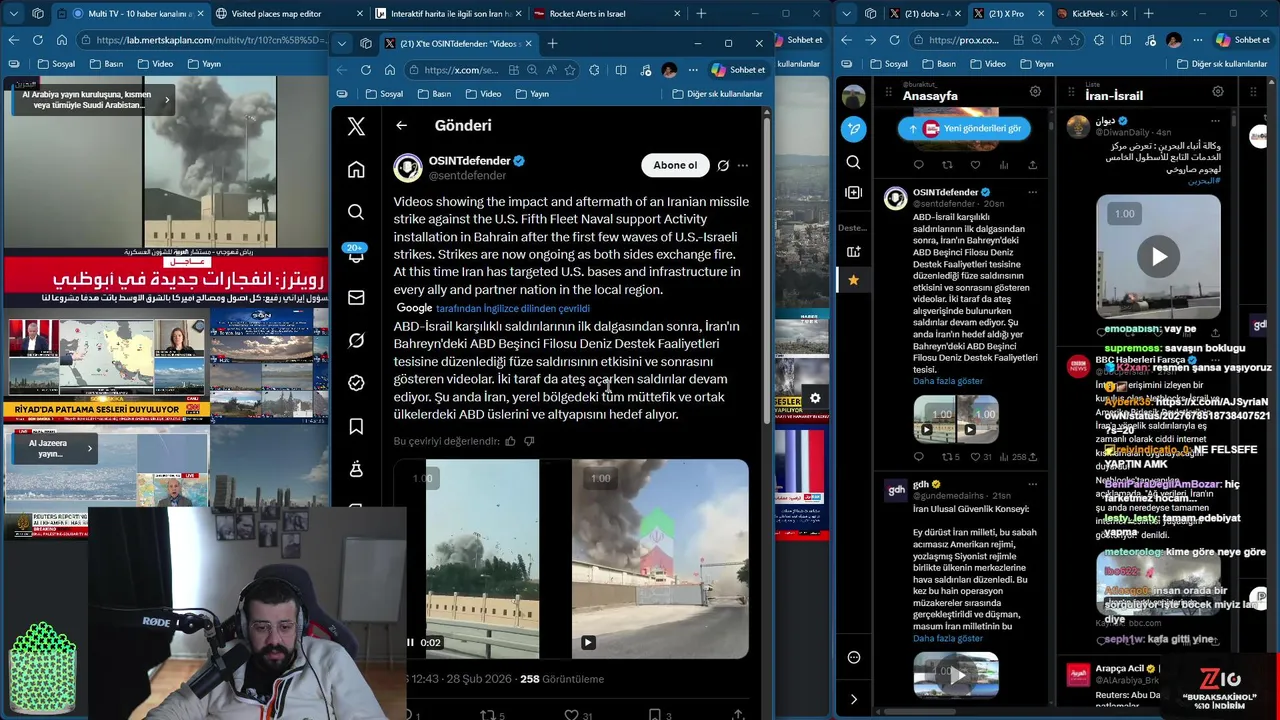
Task: Open notifications bell with 20+ badge
Action: [x=355, y=254]
